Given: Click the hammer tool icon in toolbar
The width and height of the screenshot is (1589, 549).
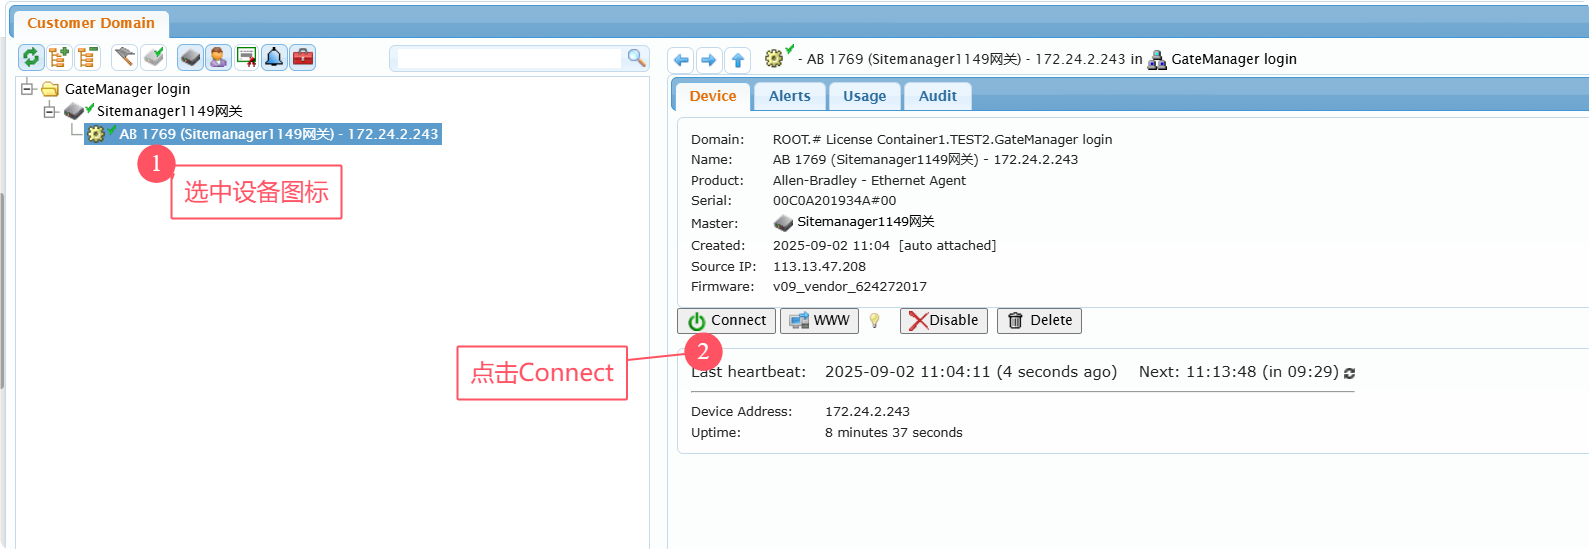Looking at the screenshot, I should (124, 58).
